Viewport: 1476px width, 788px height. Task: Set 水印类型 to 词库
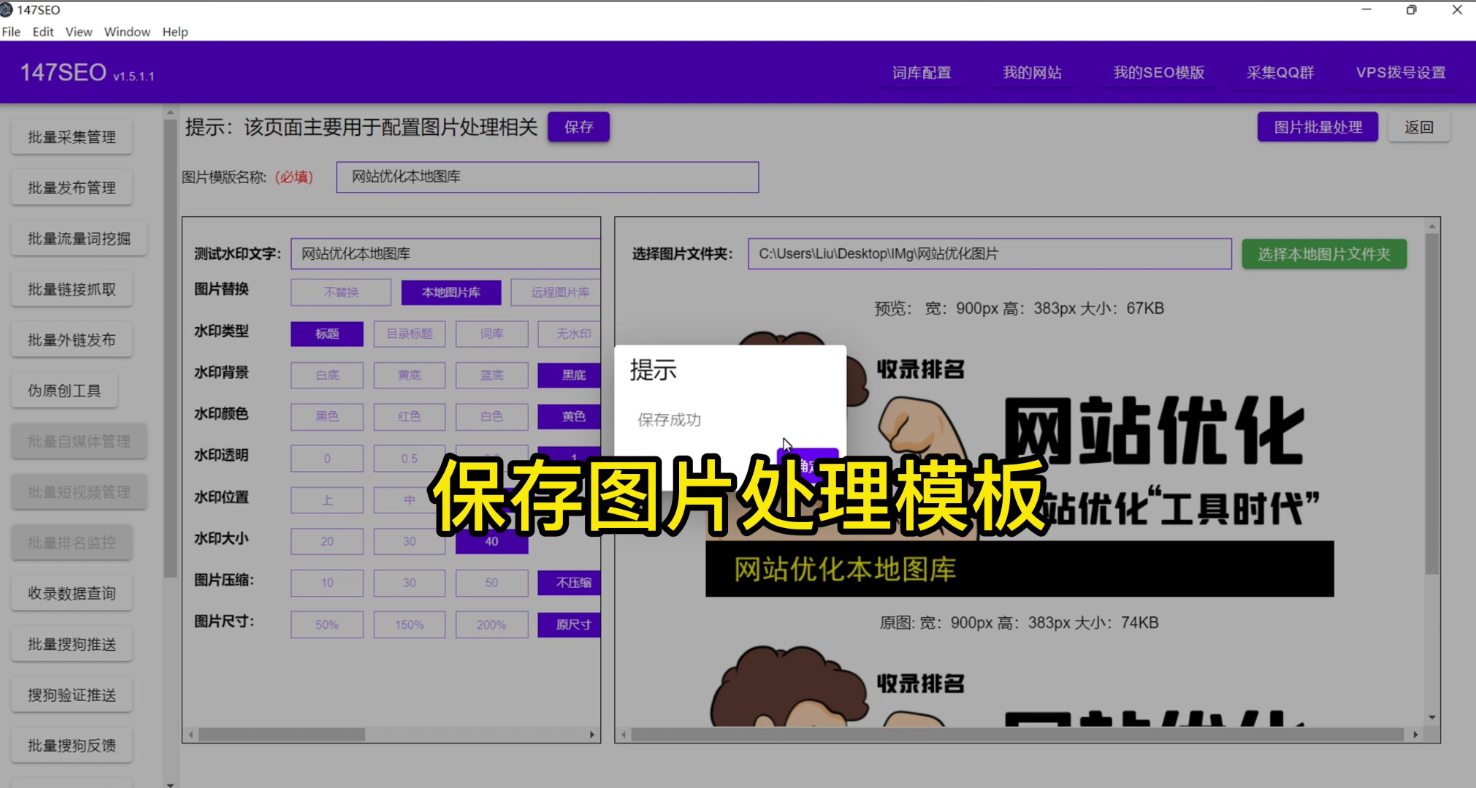492,334
